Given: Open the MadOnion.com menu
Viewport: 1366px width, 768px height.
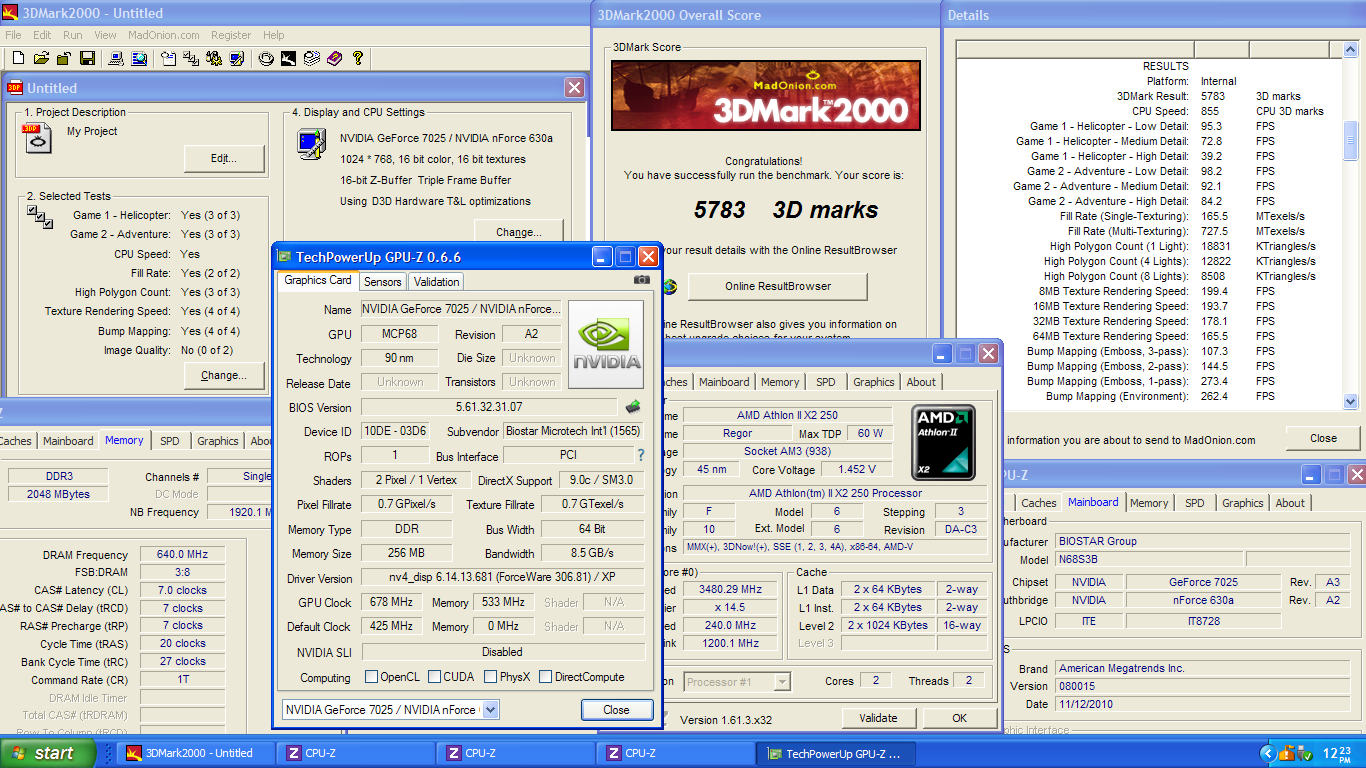Looking at the screenshot, I should pyautogui.click(x=164, y=35).
